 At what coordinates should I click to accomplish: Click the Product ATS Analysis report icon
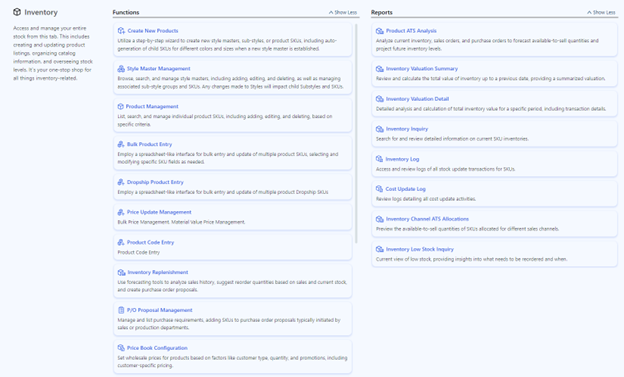click(380, 31)
